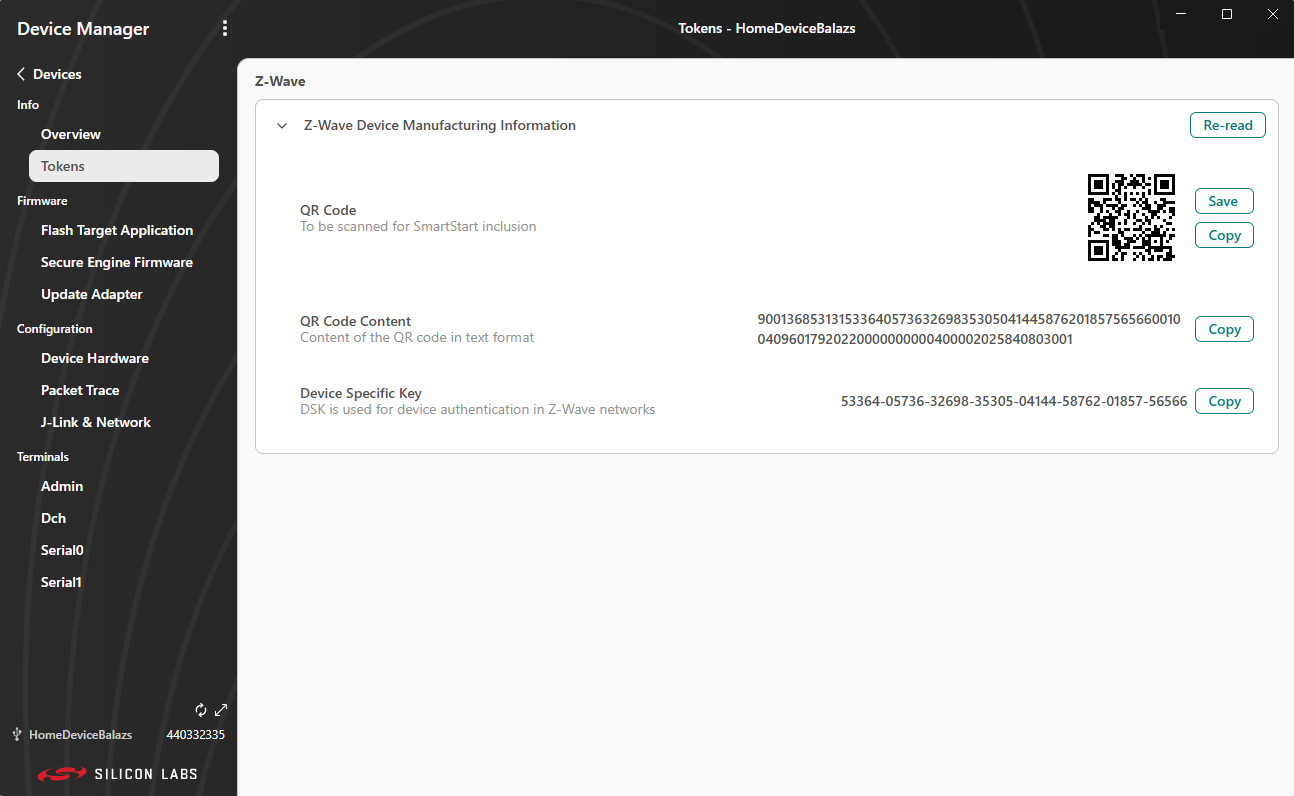Image resolution: width=1294 pixels, height=796 pixels.
Task: Click the app minimize icon in the titlebar
Action: point(1181,14)
